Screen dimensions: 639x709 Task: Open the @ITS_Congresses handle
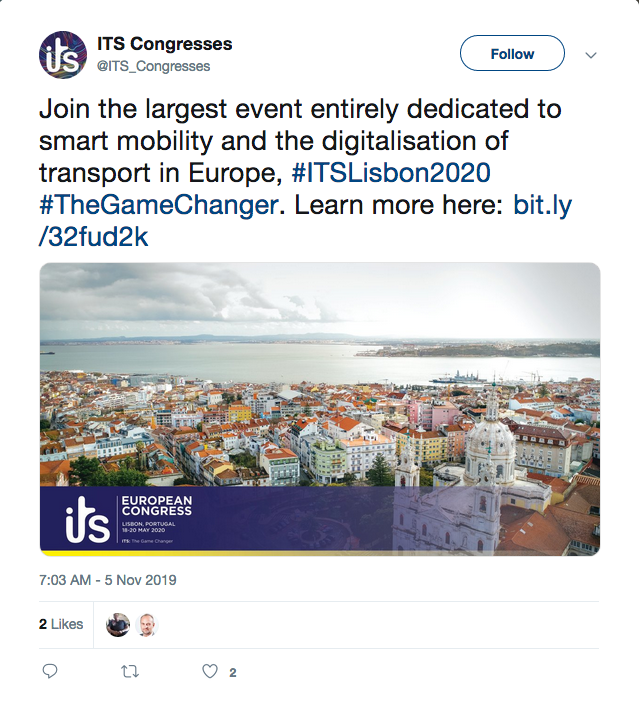pyautogui.click(x=153, y=66)
